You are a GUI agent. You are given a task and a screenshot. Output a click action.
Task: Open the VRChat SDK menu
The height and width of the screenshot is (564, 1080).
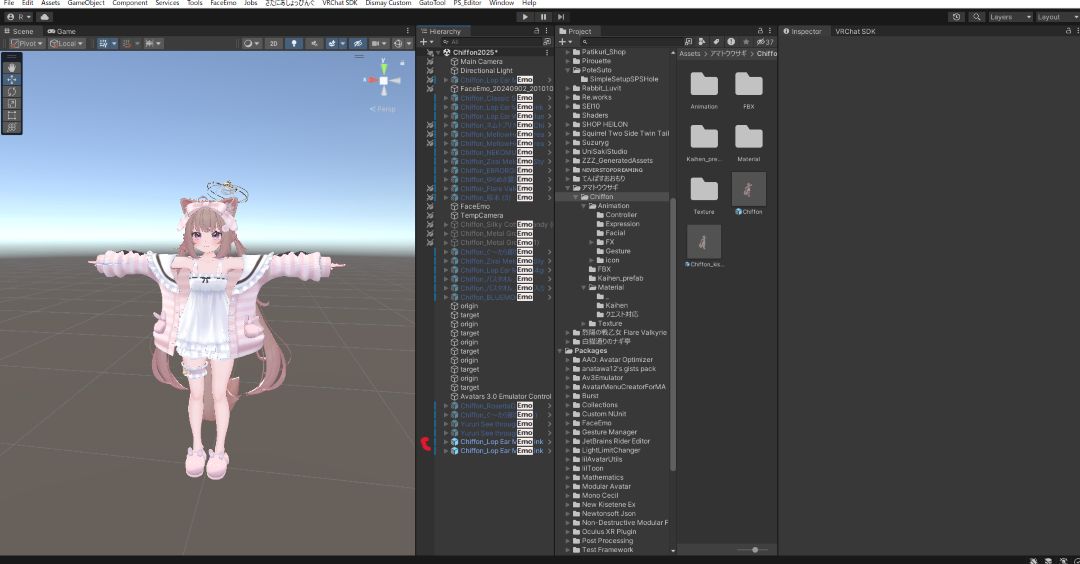340,3
